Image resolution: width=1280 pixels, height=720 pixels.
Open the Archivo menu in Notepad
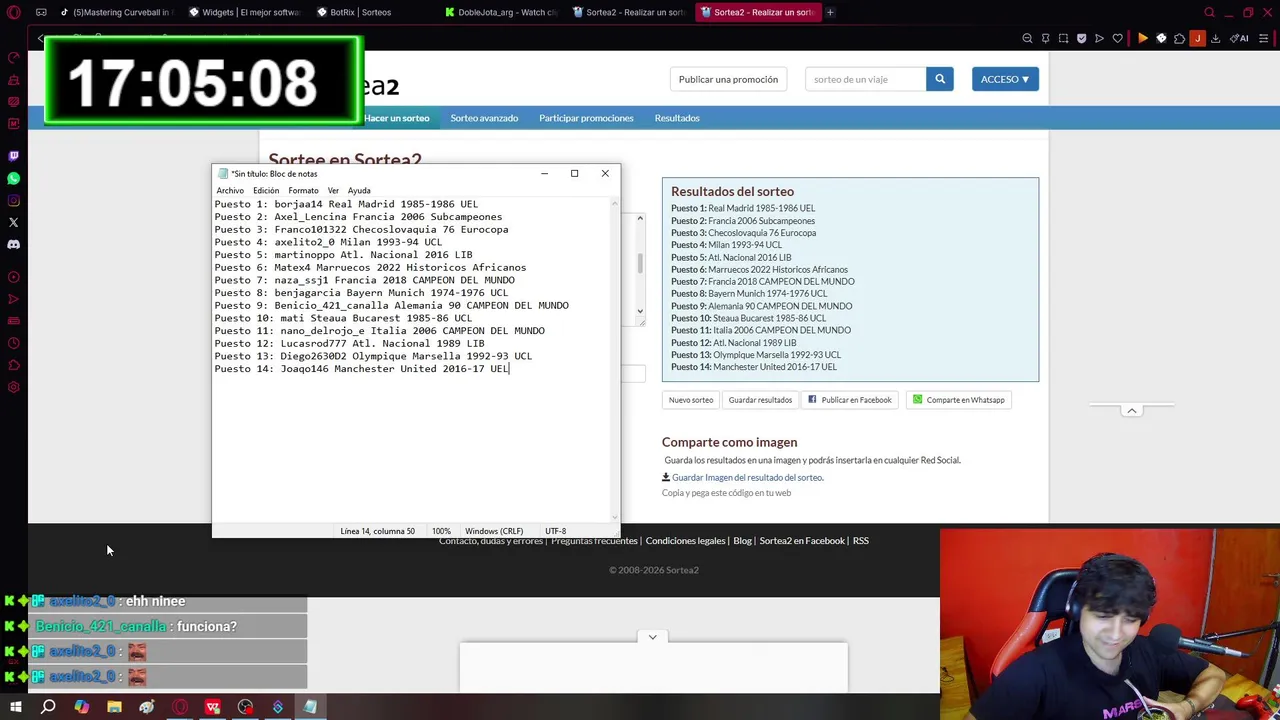(230, 190)
